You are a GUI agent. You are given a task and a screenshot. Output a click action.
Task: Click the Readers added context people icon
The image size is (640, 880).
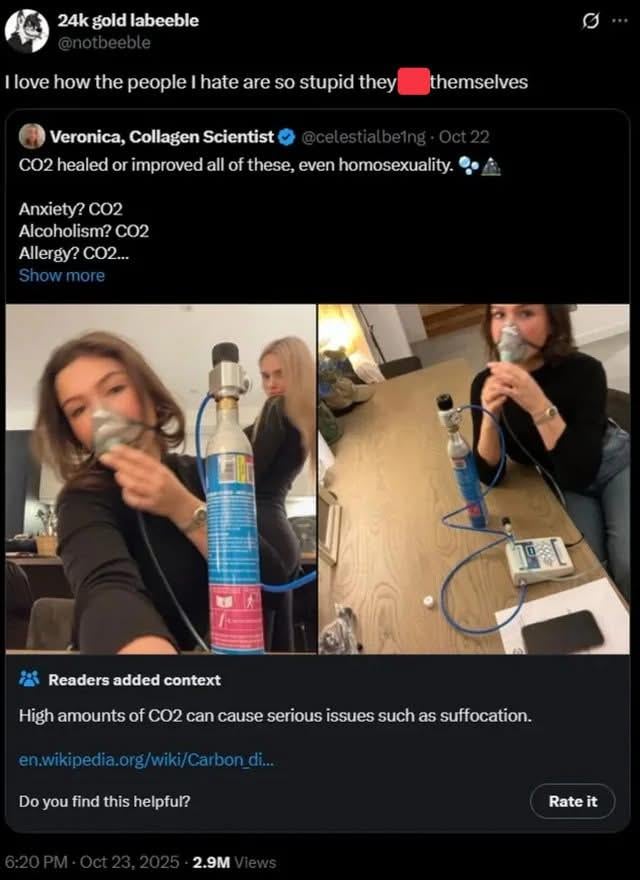30,680
